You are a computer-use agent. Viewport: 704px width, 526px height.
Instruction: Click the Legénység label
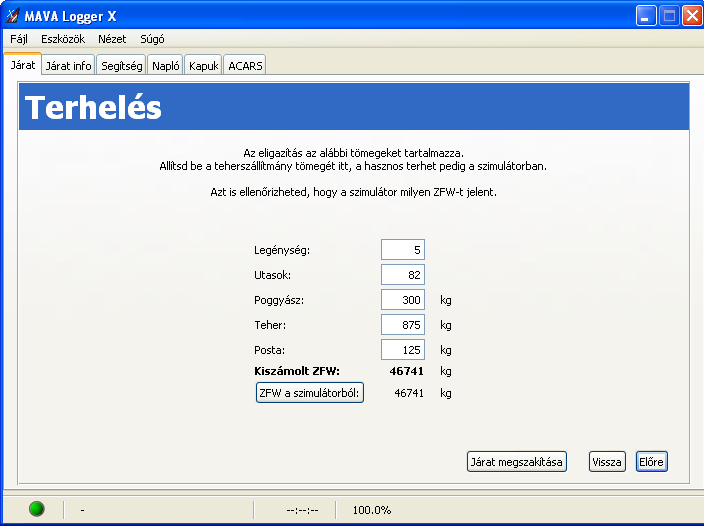pos(282,250)
